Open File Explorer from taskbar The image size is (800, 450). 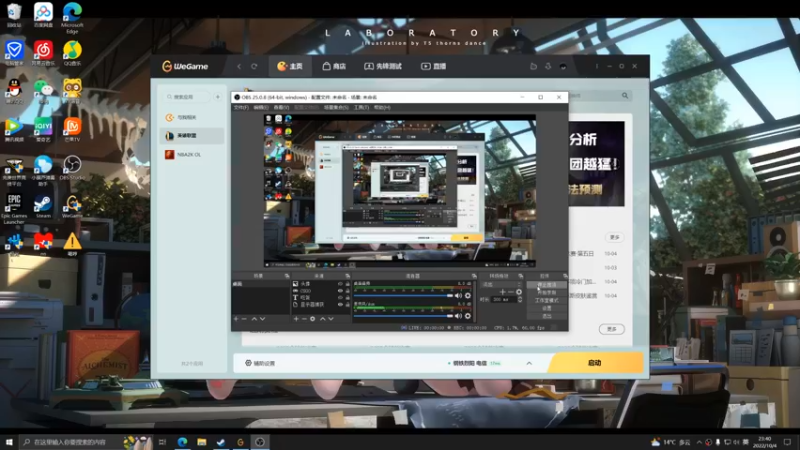coord(202,442)
